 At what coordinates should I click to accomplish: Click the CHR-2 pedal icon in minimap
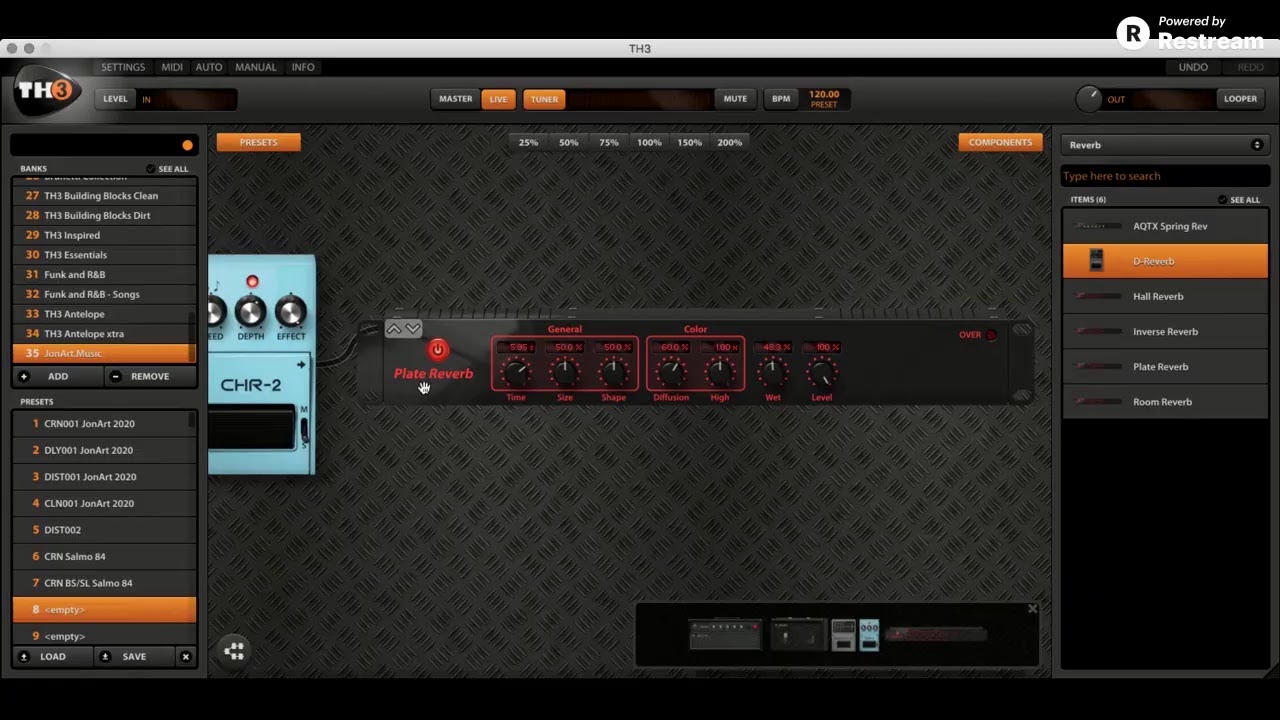pyautogui.click(x=869, y=635)
